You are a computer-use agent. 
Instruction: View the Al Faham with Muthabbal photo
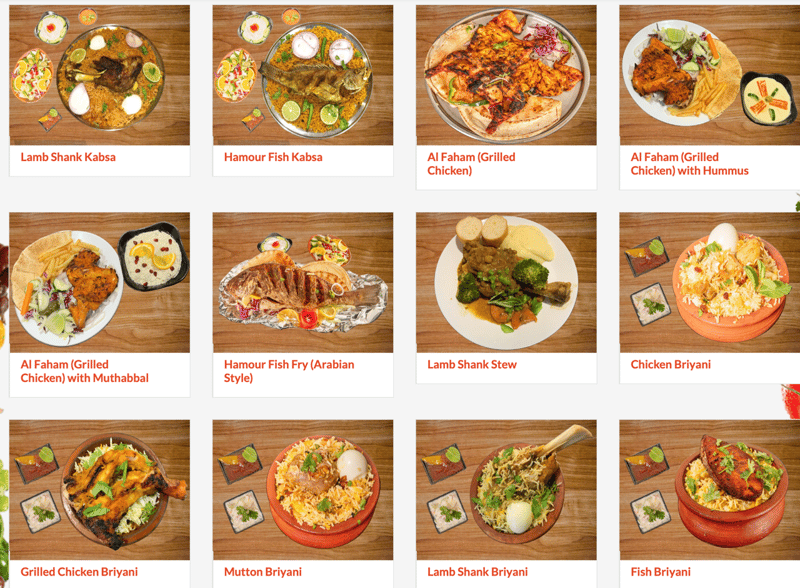click(x=99, y=283)
